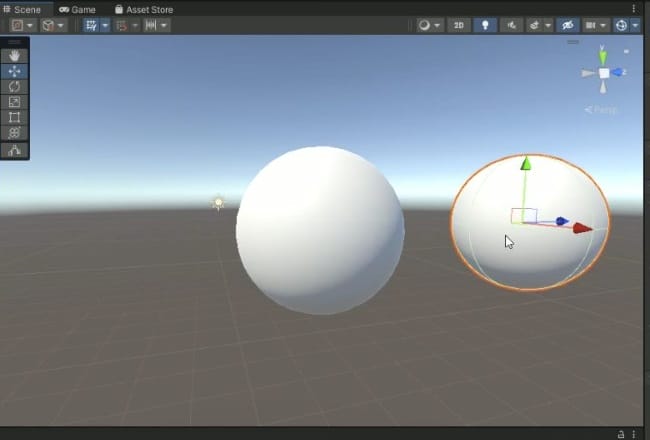
Task: Expand the grid settings dropdown arrow
Action: pos(105,25)
